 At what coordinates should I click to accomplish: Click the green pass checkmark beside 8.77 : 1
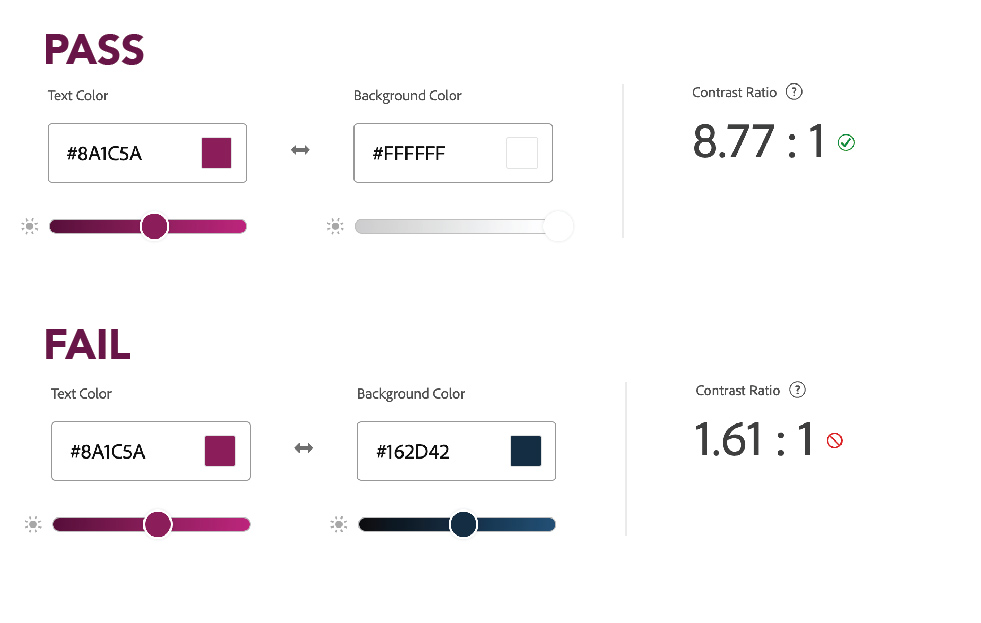(846, 143)
